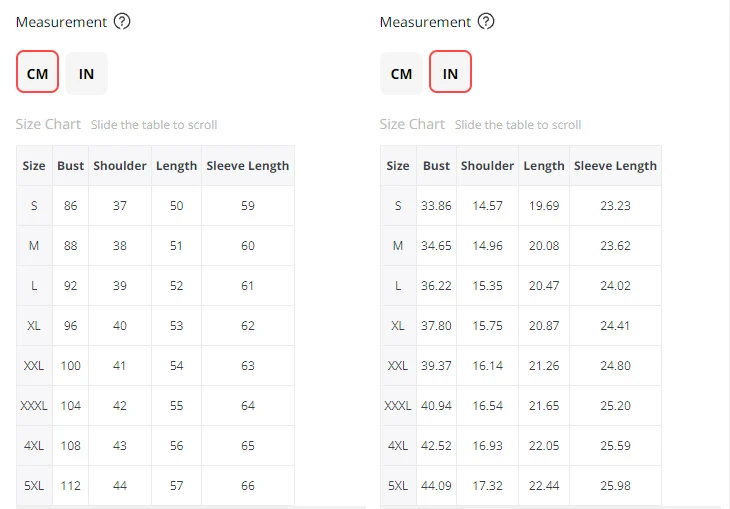Select the XL size row in left table
The height and width of the screenshot is (509, 730).
pos(34,326)
